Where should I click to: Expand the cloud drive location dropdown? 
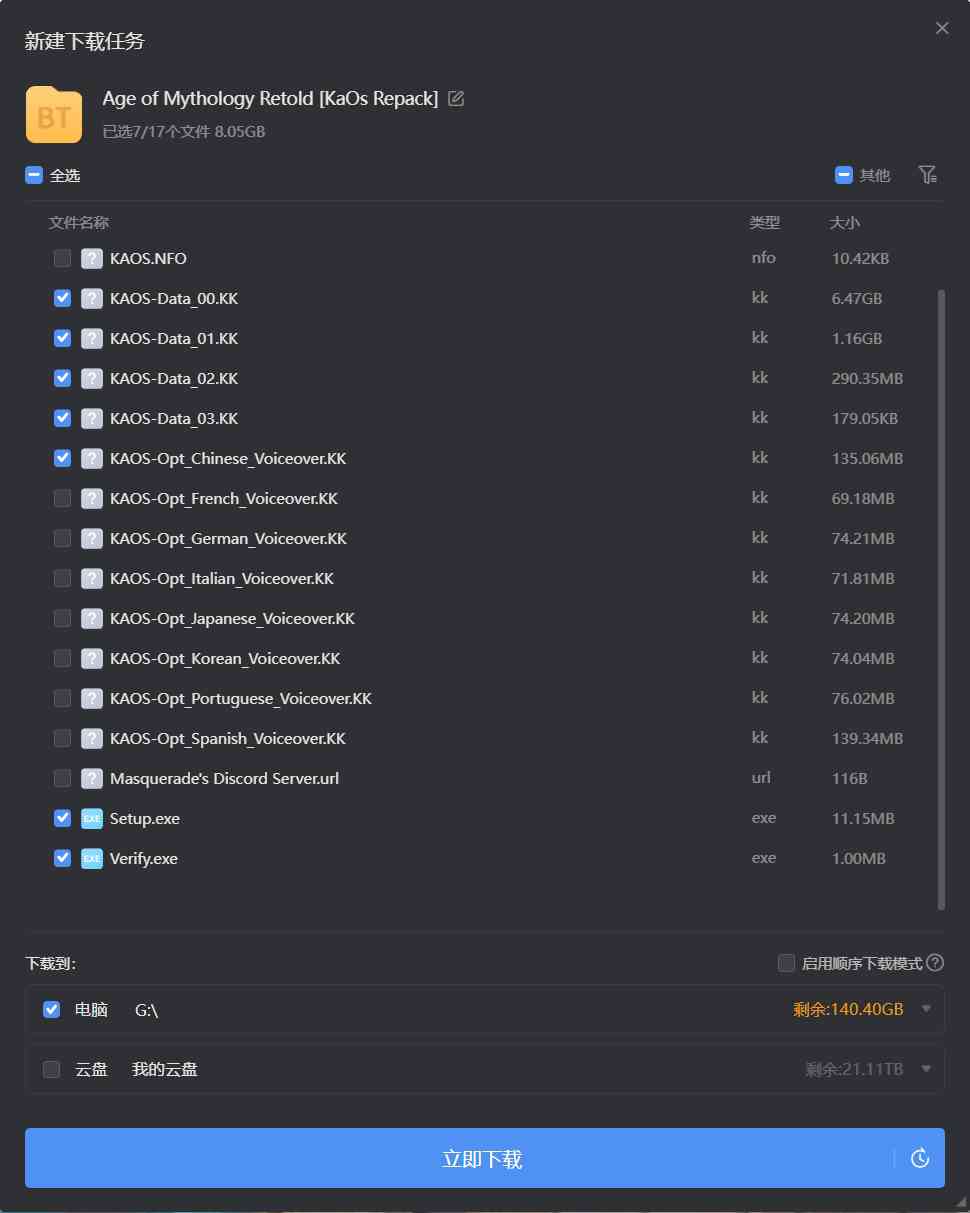click(926, 1069)
